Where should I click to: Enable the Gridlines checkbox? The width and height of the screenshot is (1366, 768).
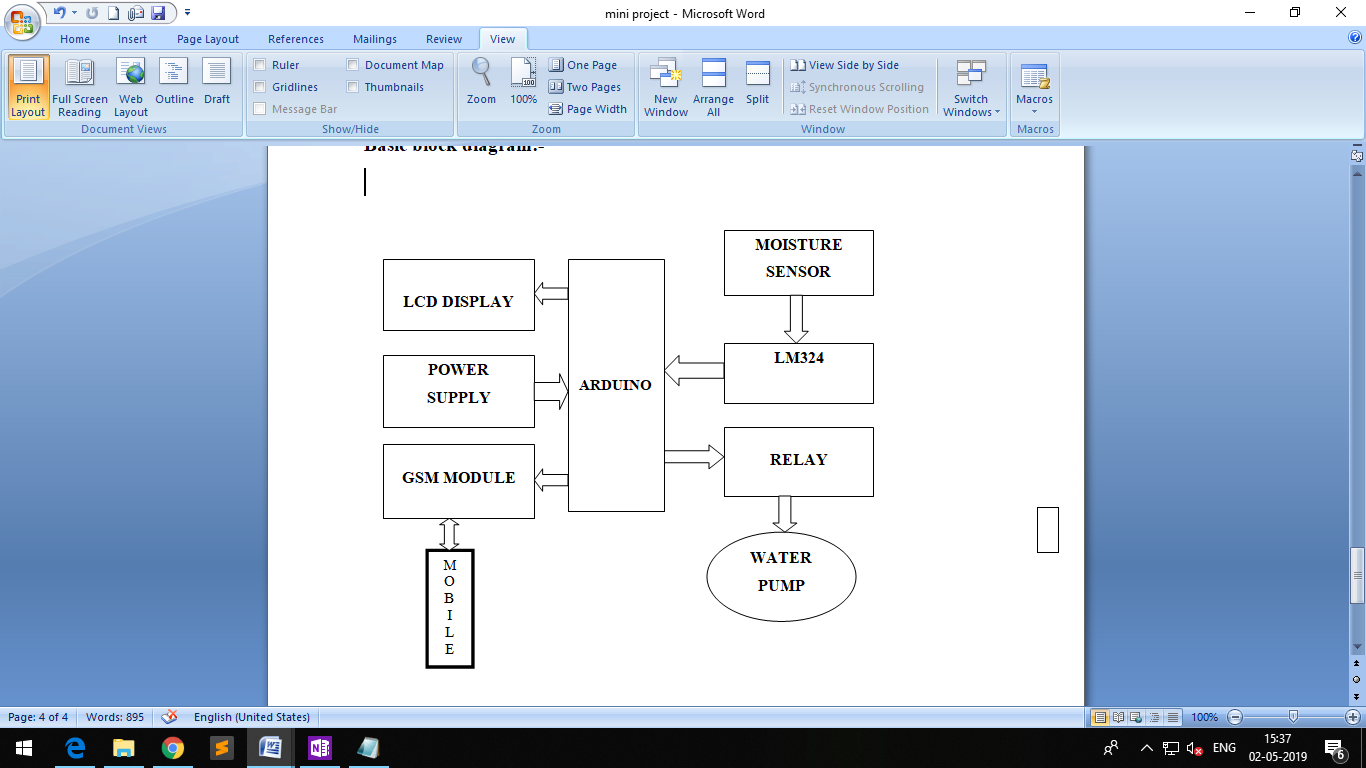pyautogui.click(x=260, y=87)
